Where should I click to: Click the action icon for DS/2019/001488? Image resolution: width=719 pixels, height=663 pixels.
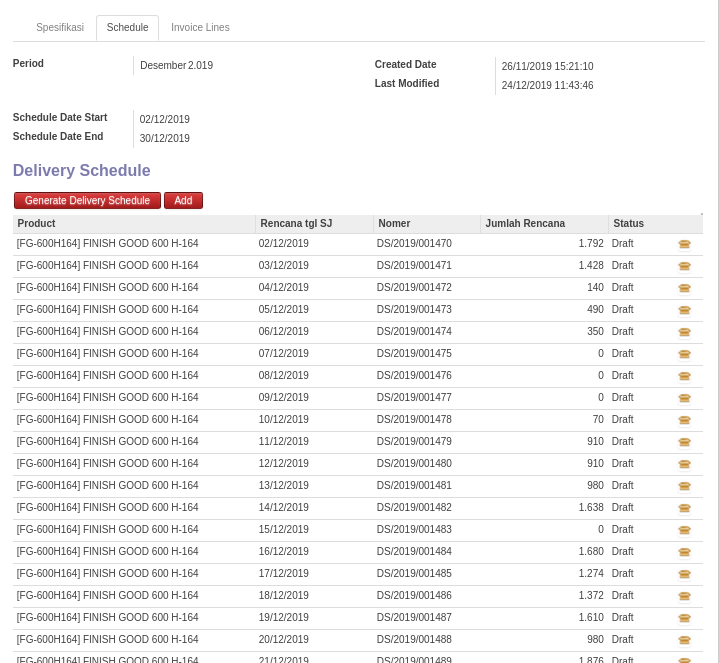[x=684, y=640]
